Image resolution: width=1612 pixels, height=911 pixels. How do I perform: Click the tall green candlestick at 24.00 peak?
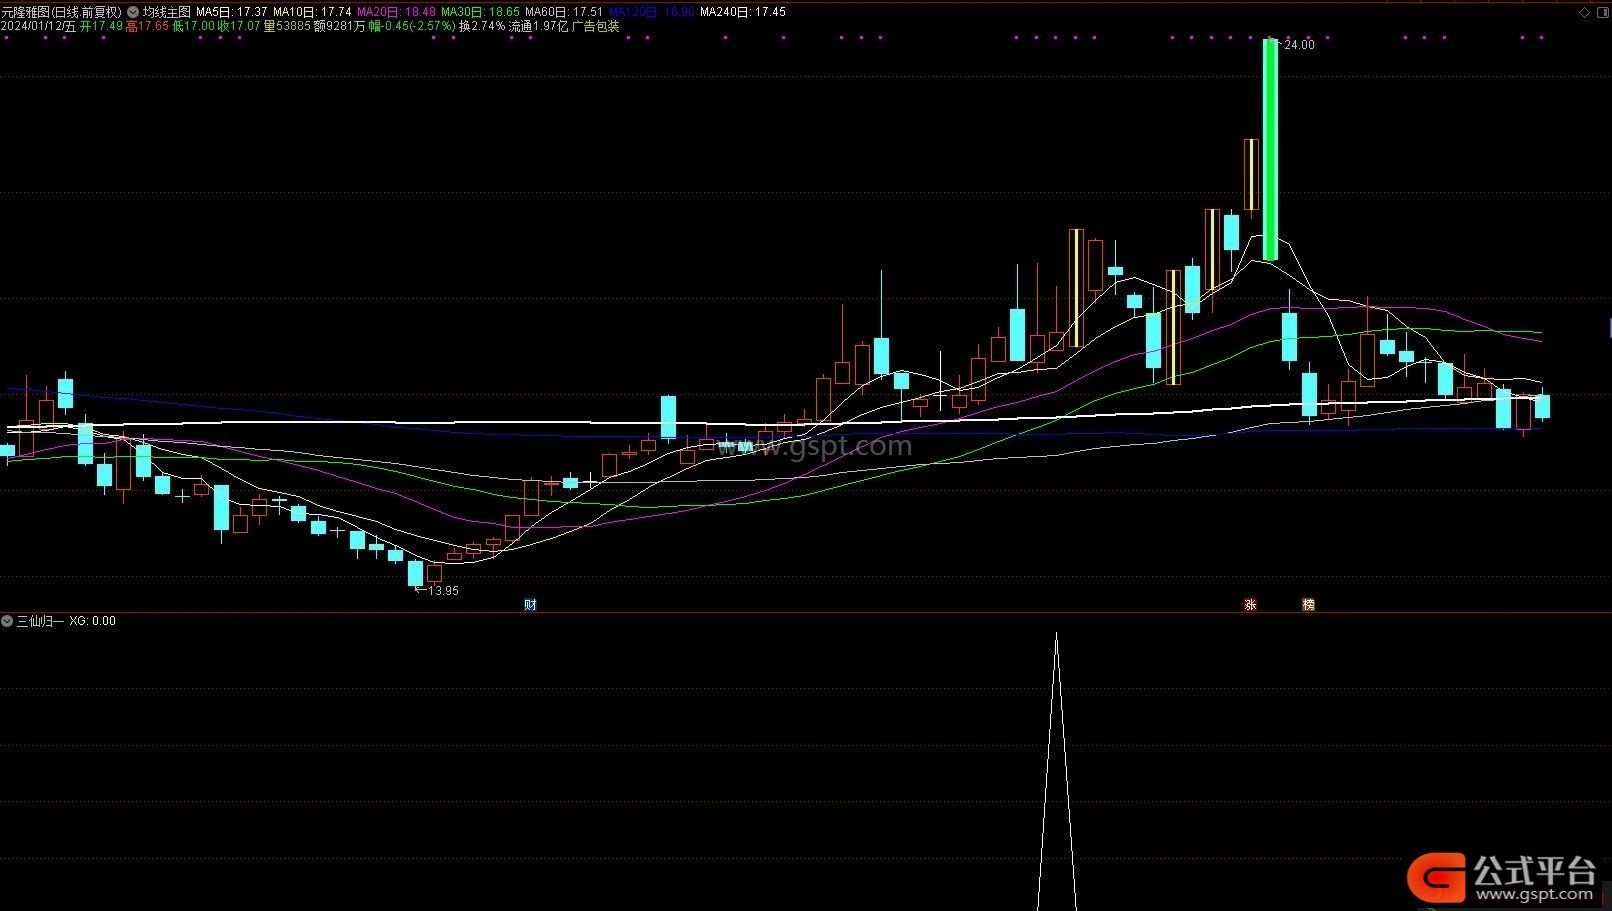pyautogui.click(x=1270, y=150)
